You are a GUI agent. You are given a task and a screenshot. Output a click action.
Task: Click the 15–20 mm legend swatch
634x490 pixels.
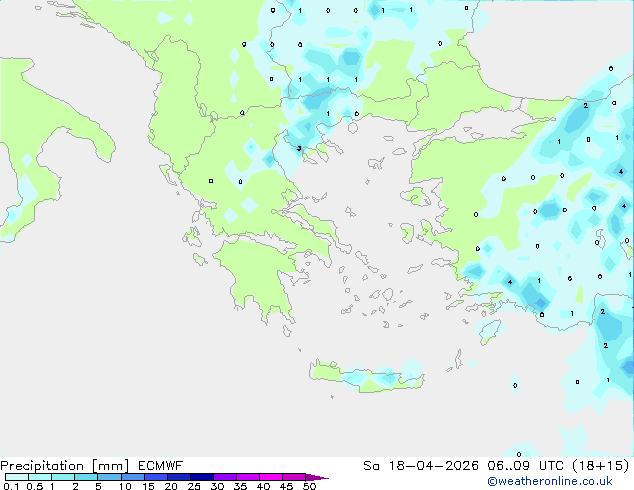155,477
